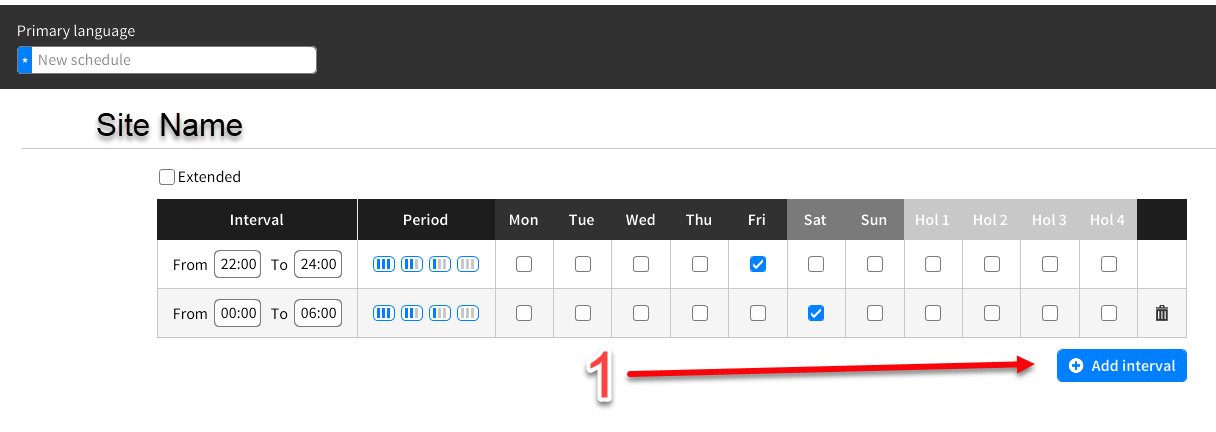Click the Add interval button

1121,366
